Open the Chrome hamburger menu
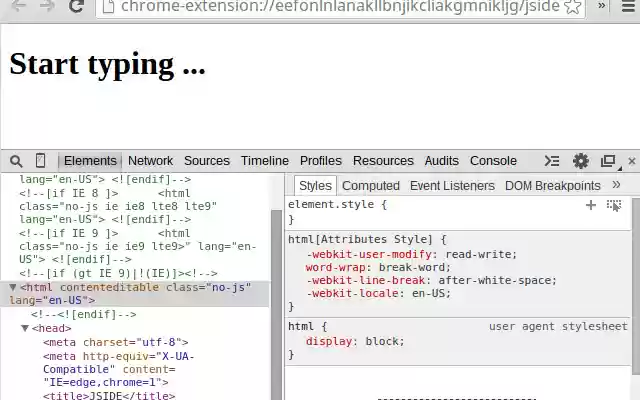 point(628,6)
